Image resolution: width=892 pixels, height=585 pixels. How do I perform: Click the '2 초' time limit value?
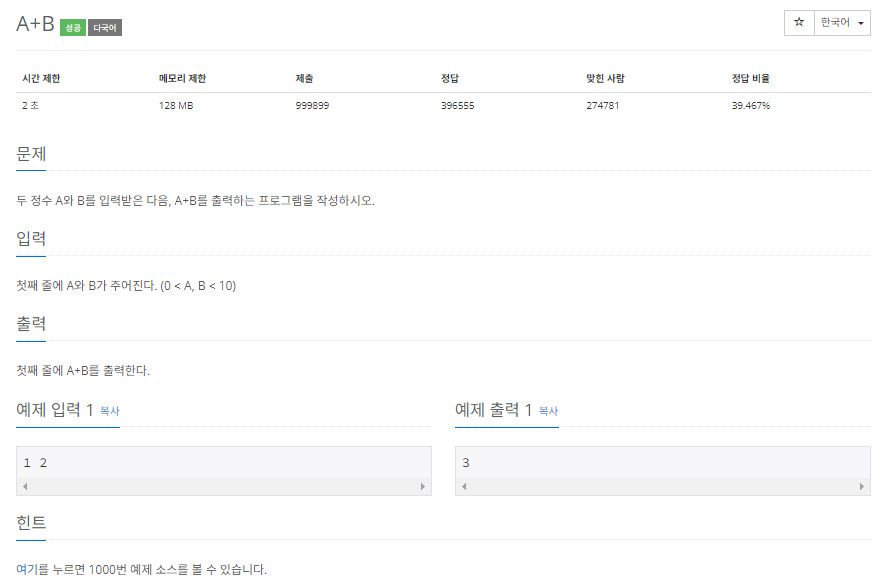31,105
